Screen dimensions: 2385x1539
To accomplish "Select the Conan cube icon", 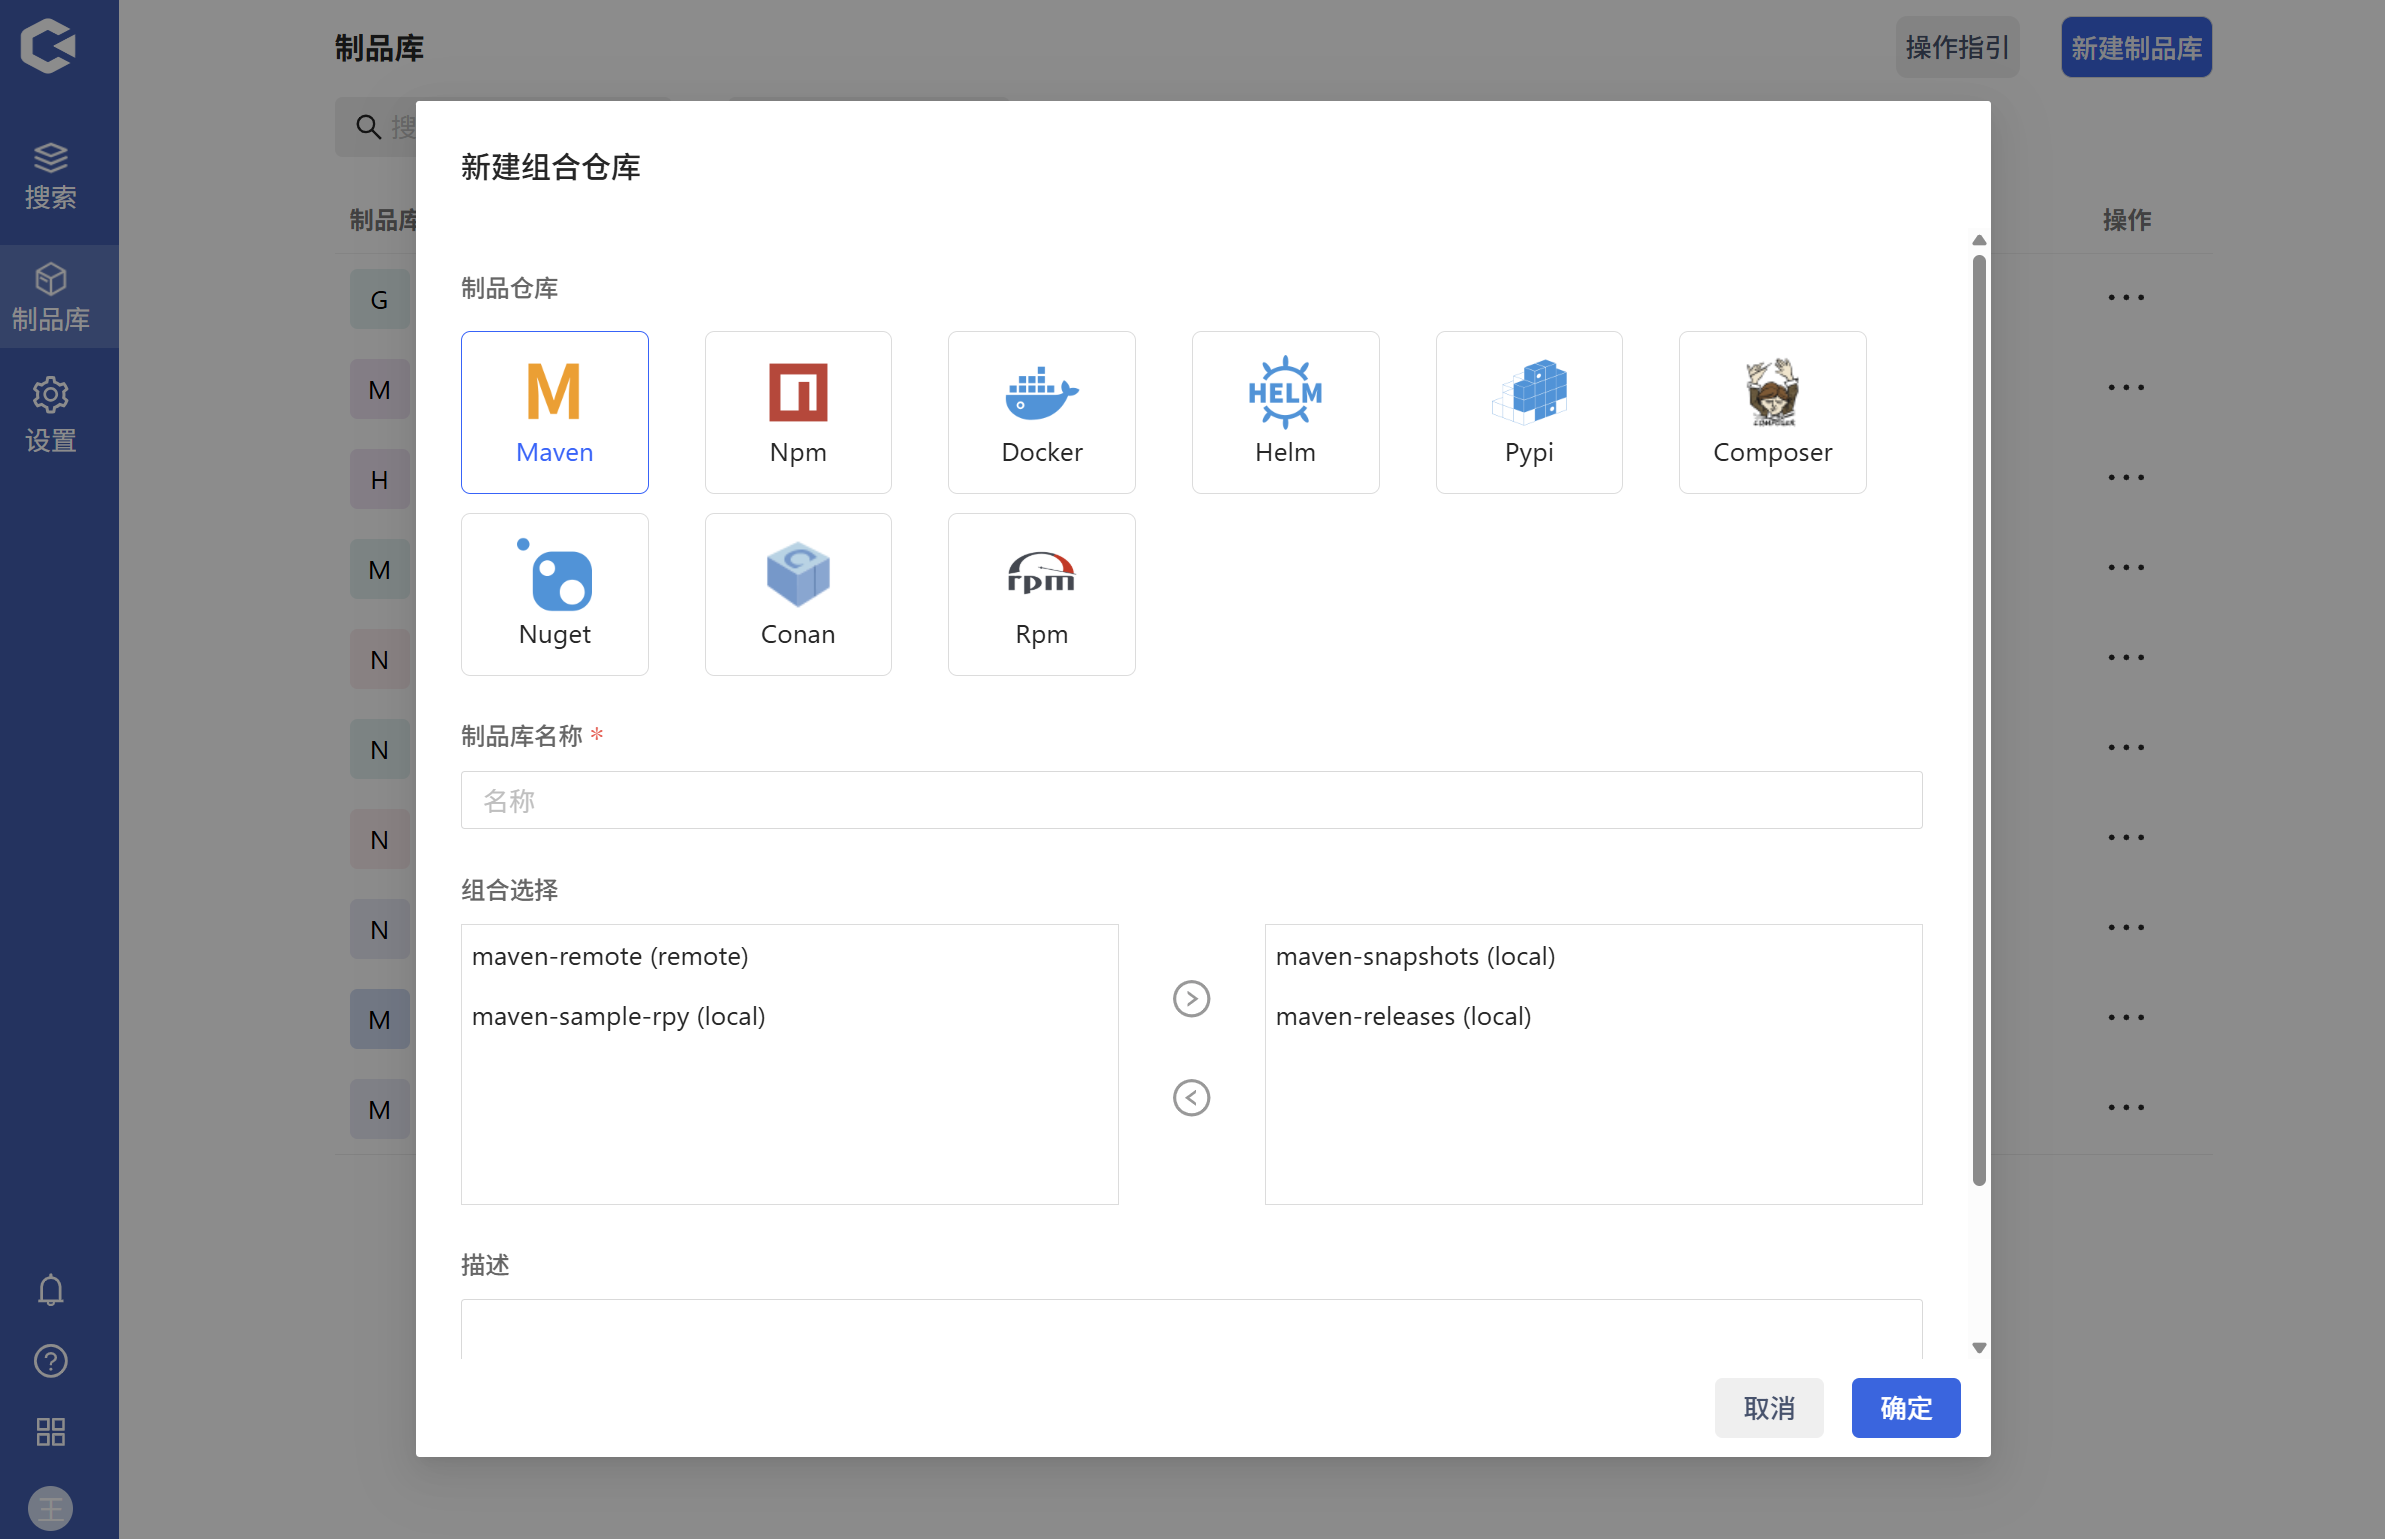I will (797, 574).
